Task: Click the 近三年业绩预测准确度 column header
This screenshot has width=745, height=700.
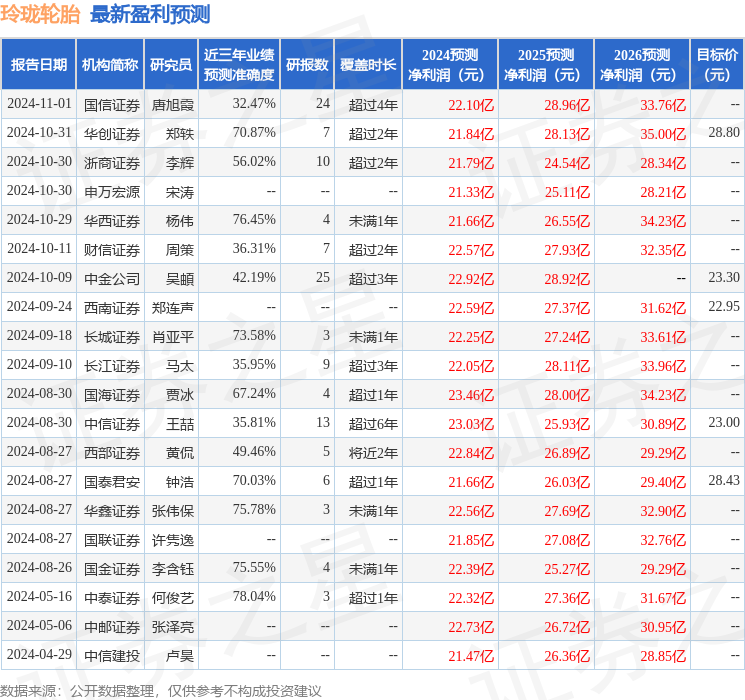Action: (x=239, y=65)
